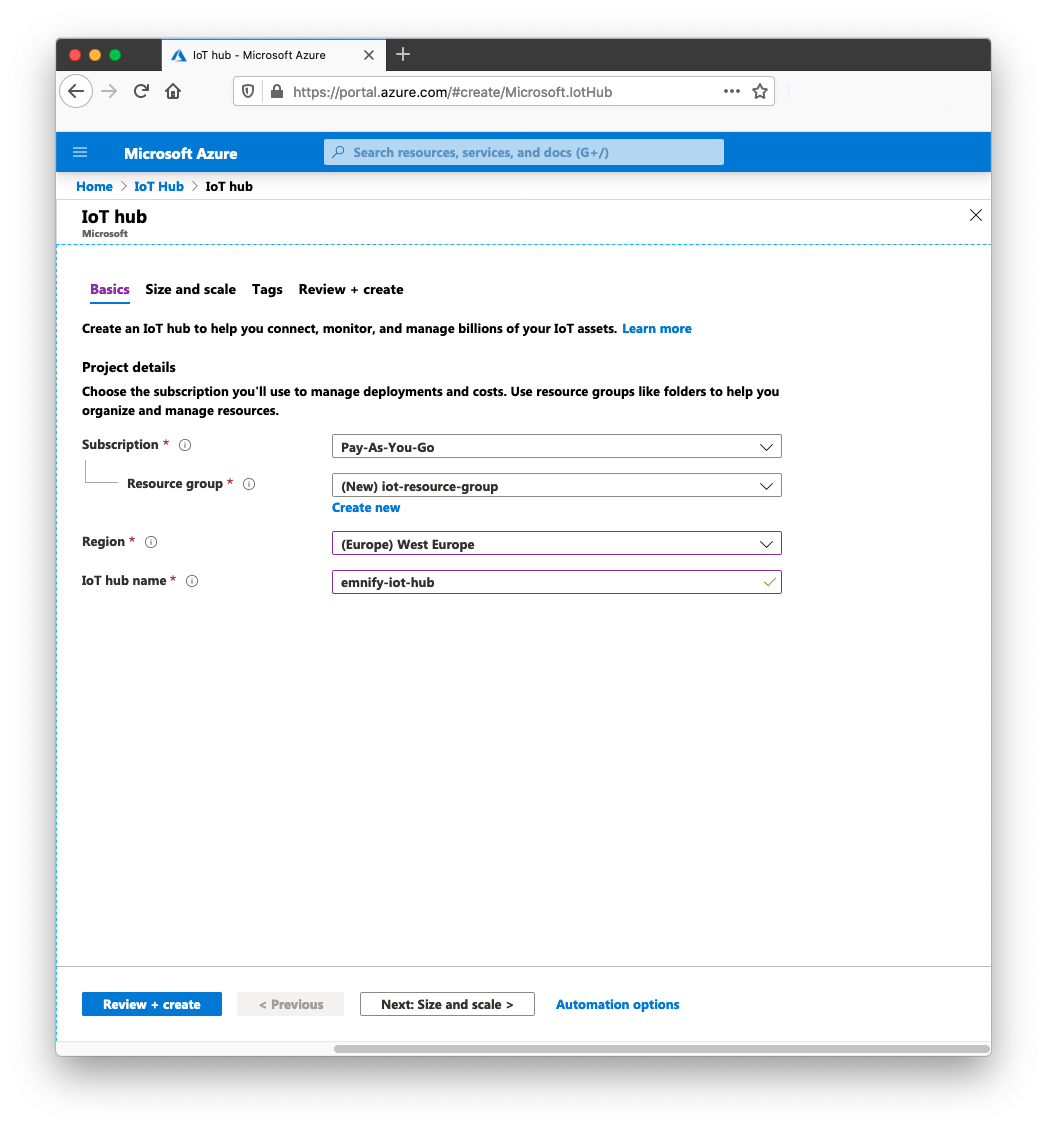
Task: Click the Azure search resources box
Action: pos(524,152)
